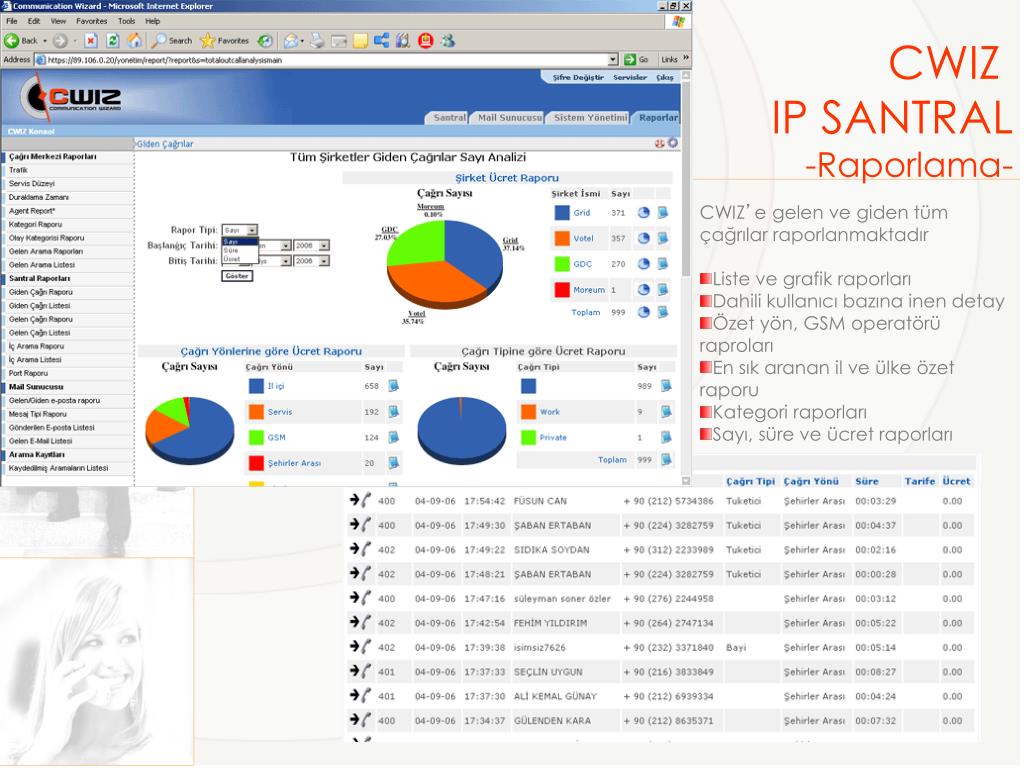
Task: Open the Tools menu
Action: click(126, 21)
